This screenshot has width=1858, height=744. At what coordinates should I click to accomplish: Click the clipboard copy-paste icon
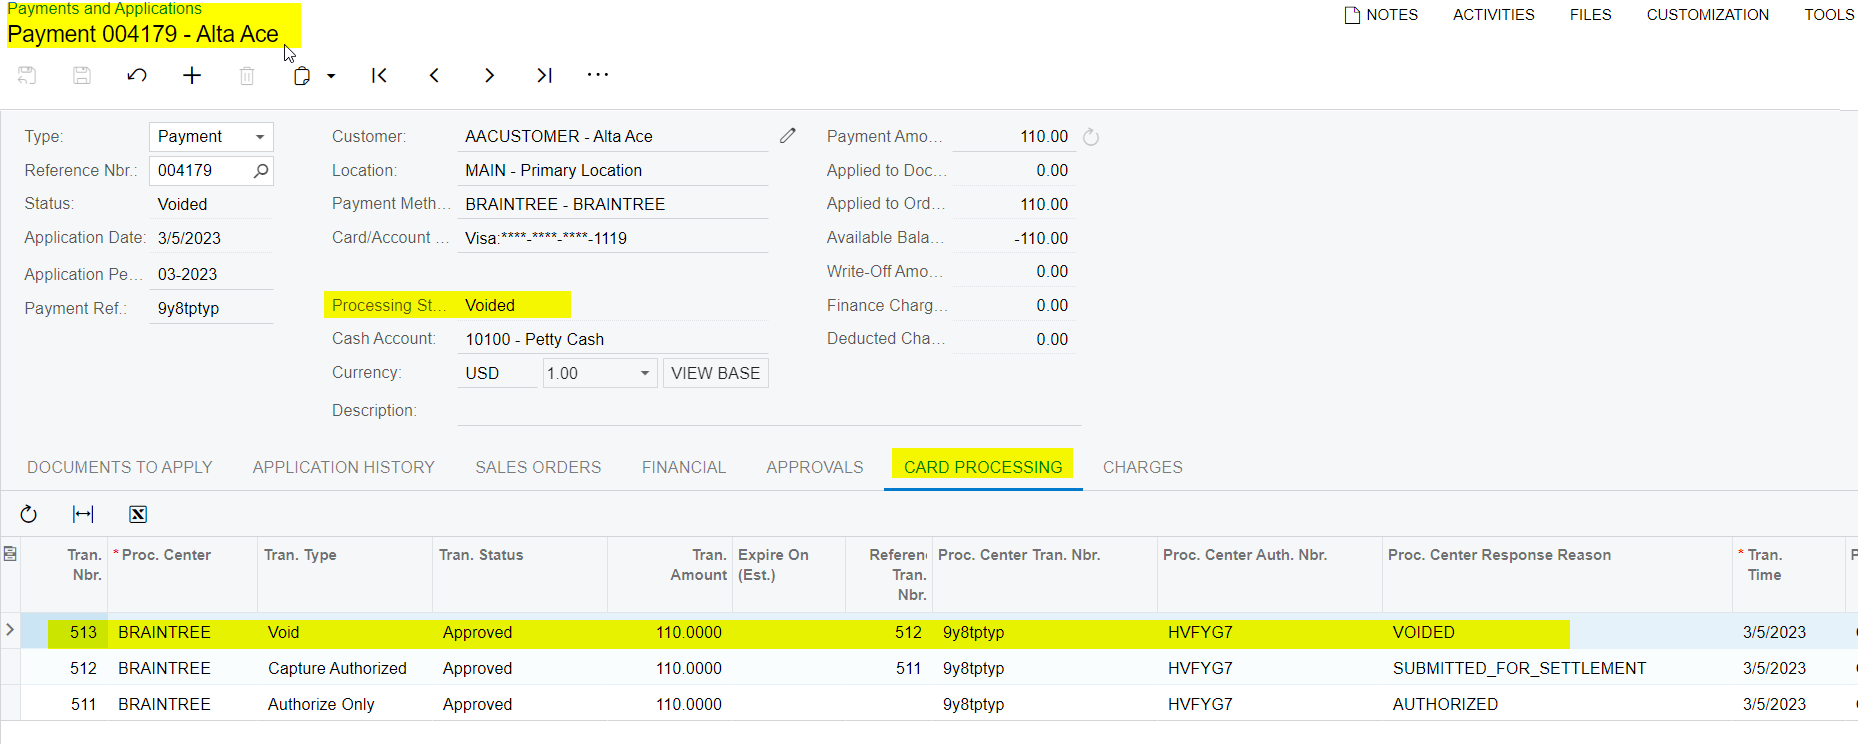pos(302,75)
